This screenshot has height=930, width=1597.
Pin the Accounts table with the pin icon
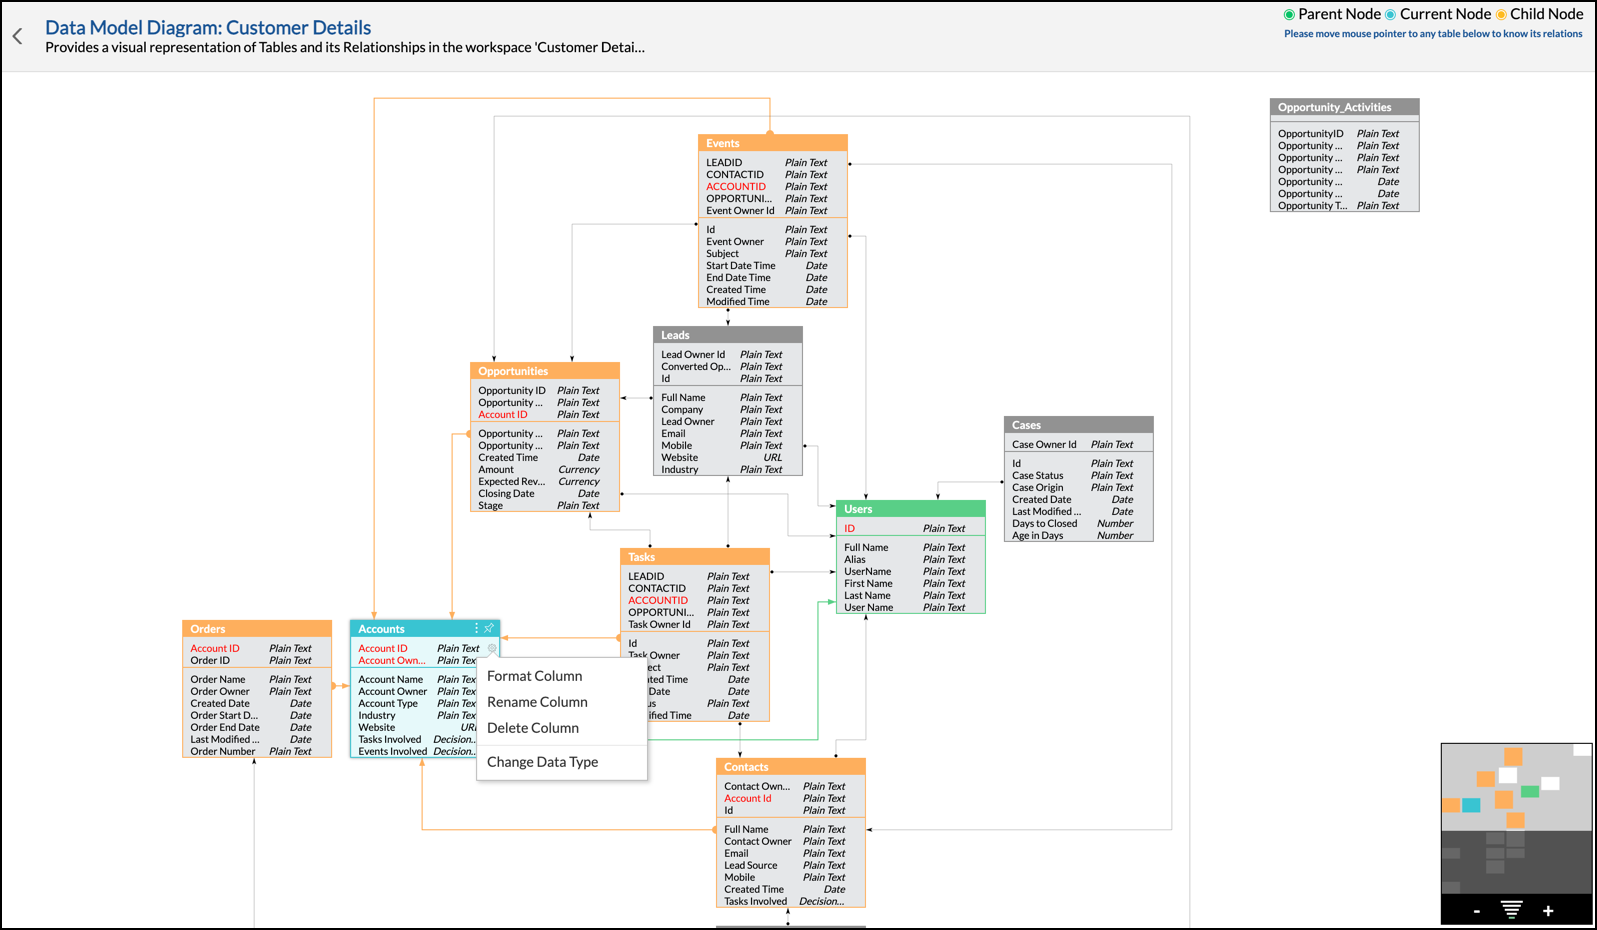pos(489,628)
